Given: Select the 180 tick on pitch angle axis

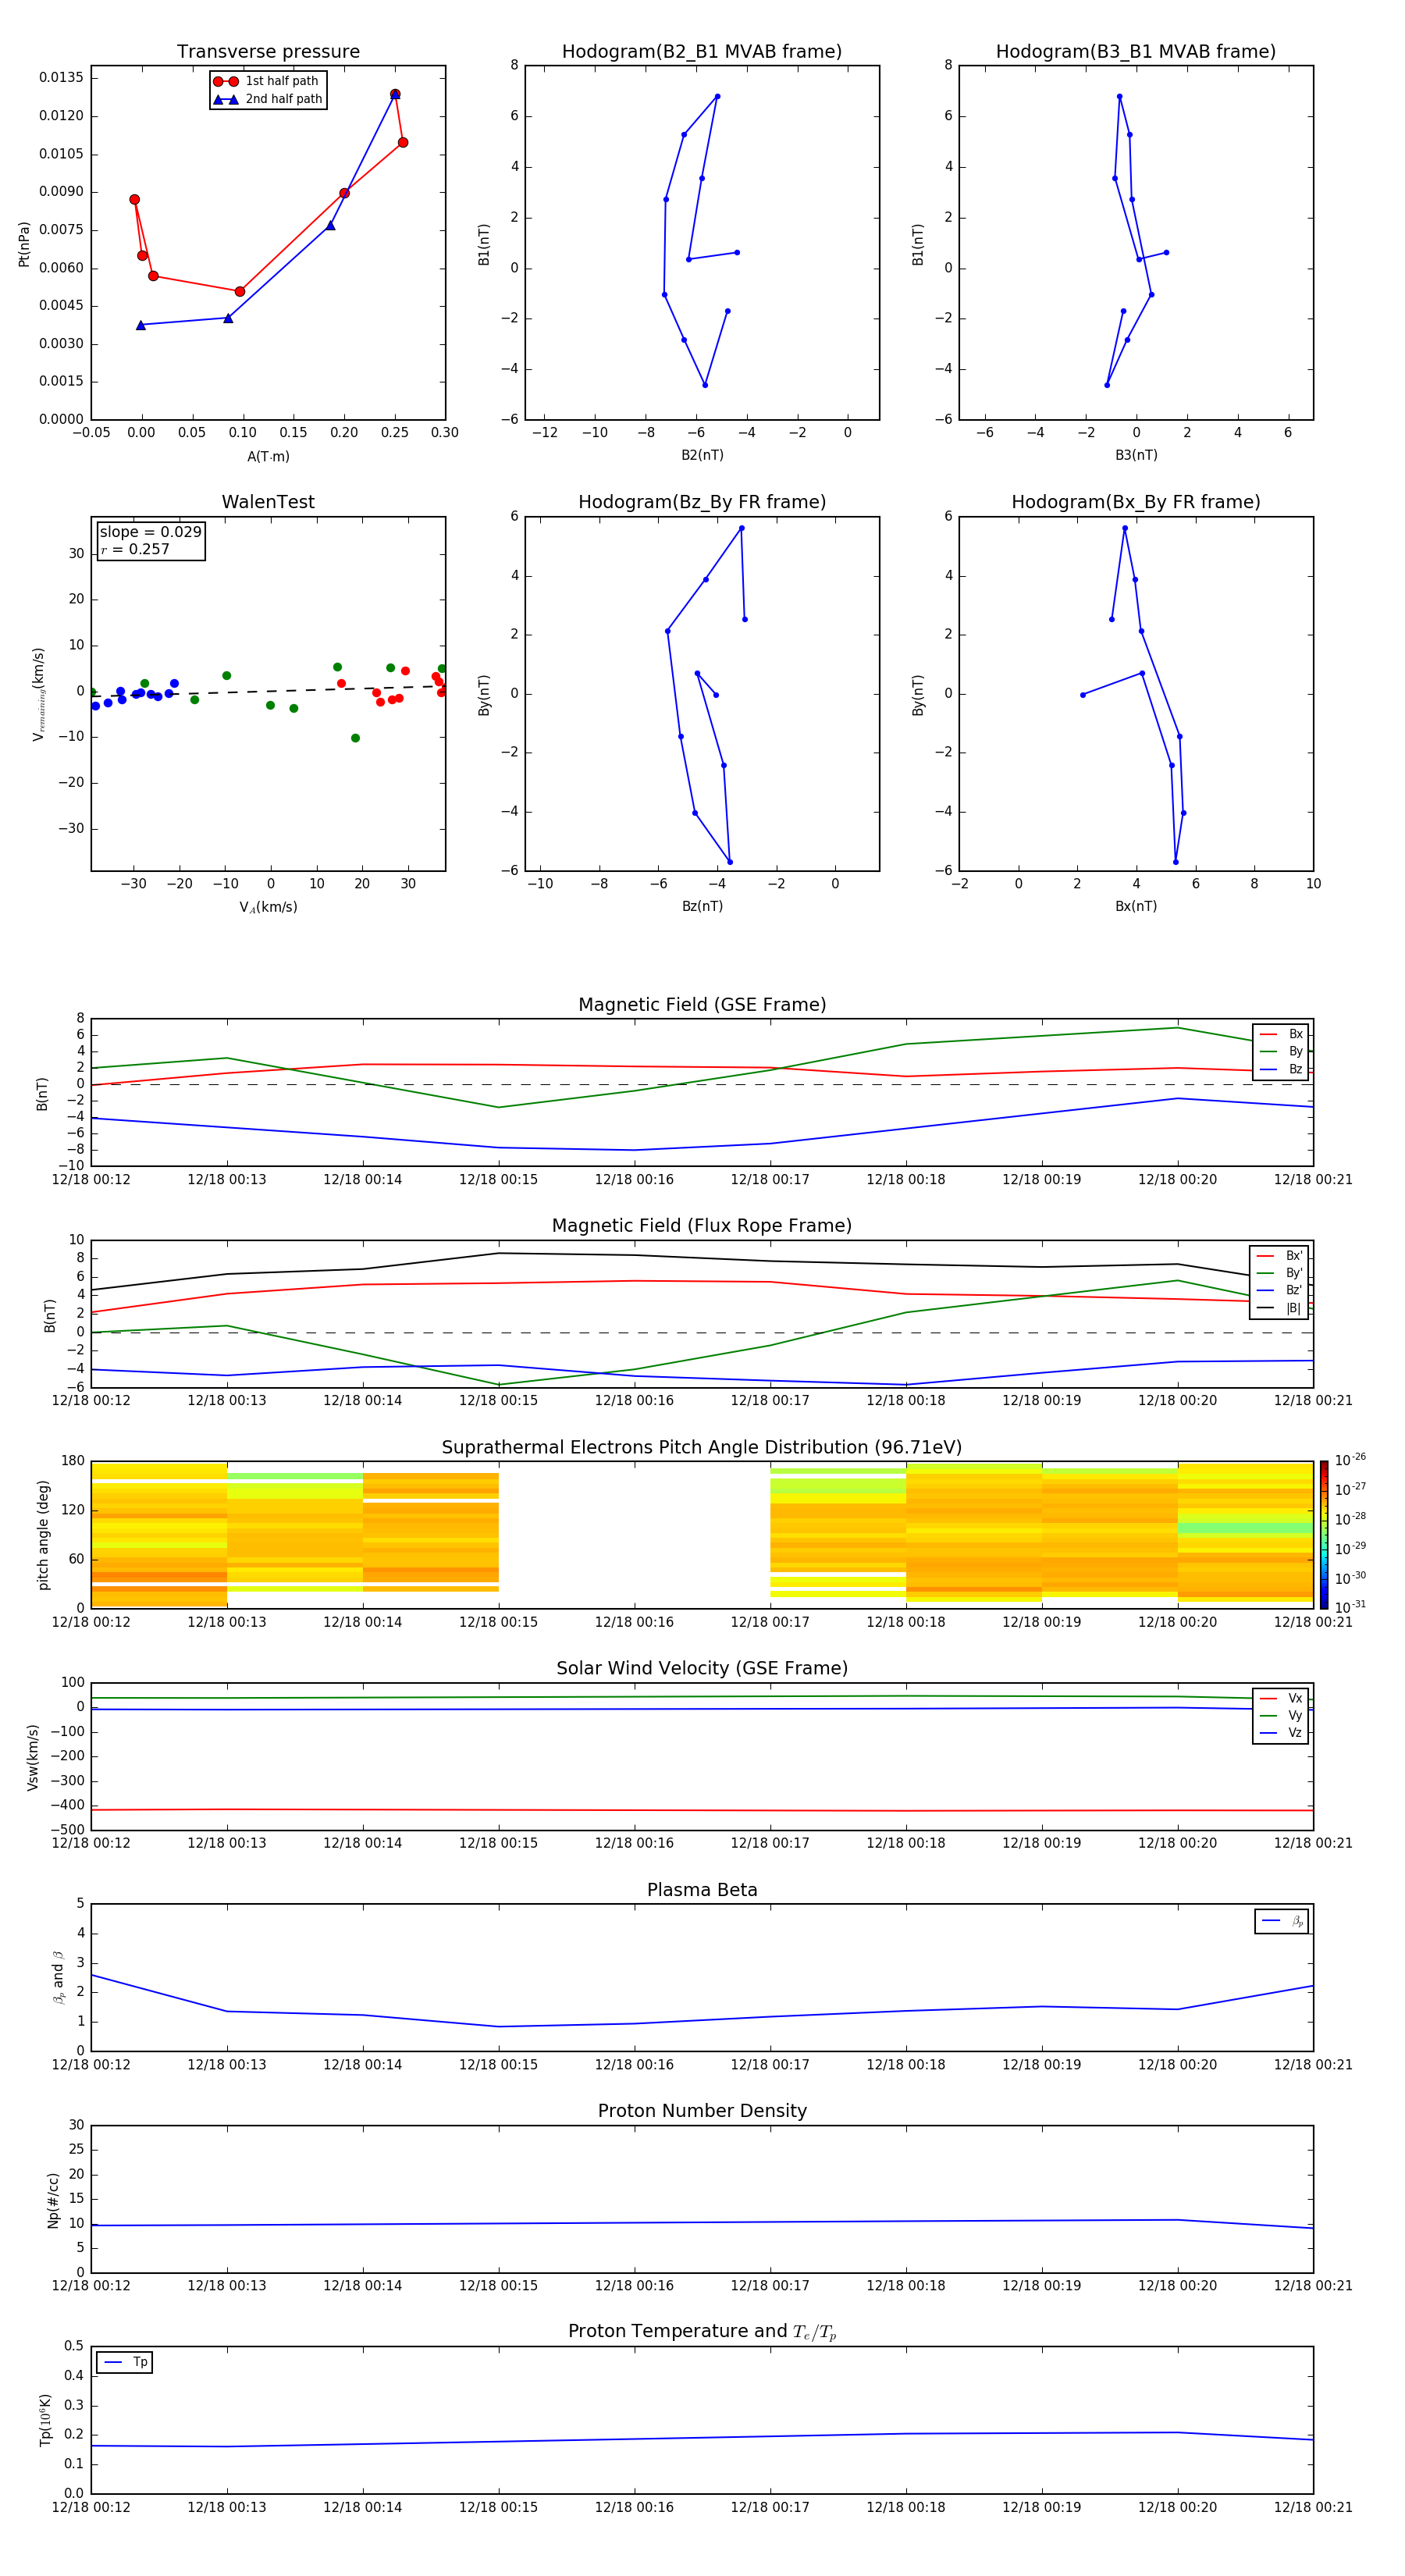Looking at the screenshot, I should 73,1461.
